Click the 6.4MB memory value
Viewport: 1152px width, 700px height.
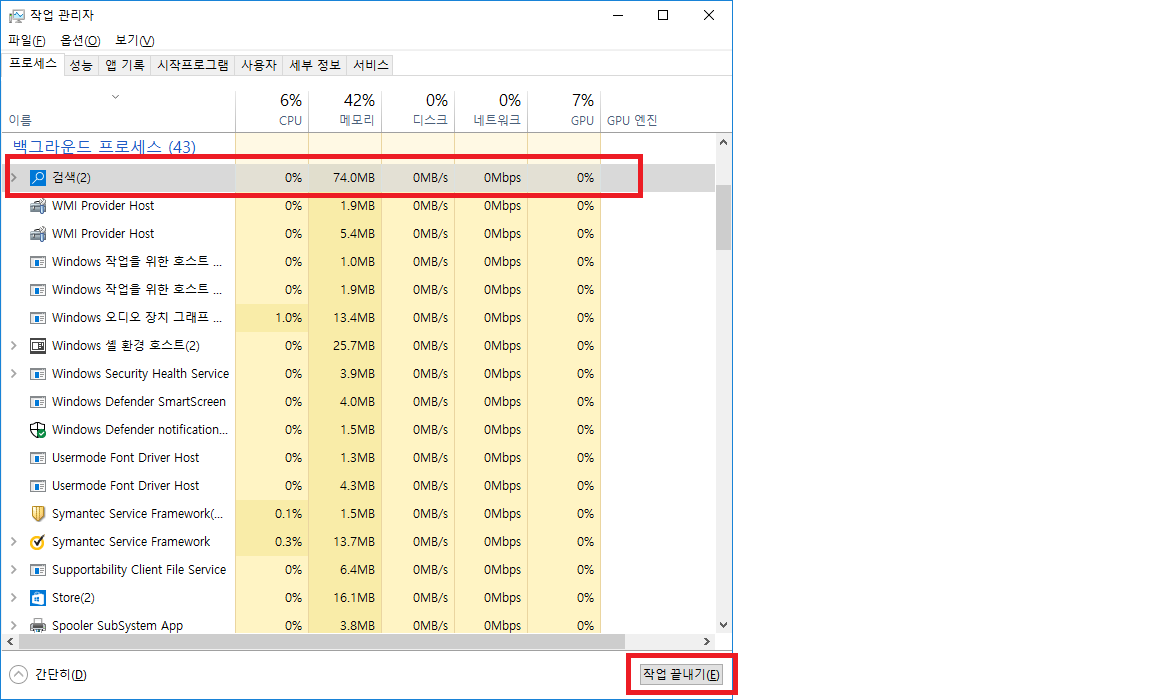click(x=357, y=570)
